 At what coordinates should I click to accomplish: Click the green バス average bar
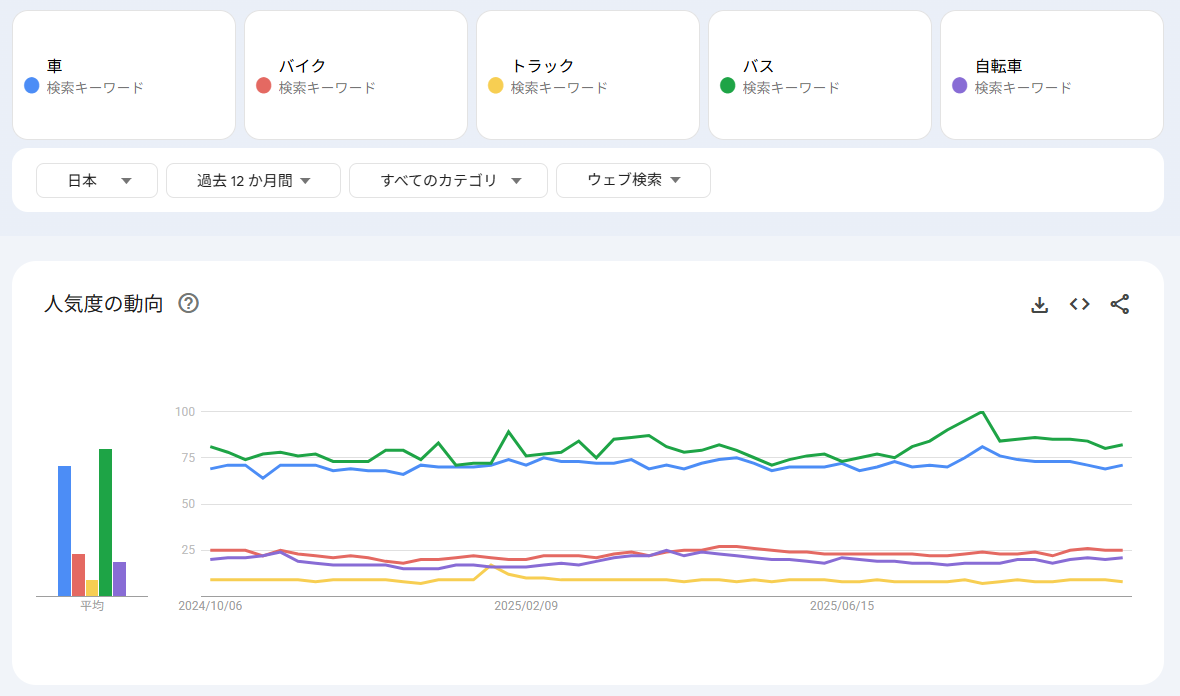[x=105, y=522]
